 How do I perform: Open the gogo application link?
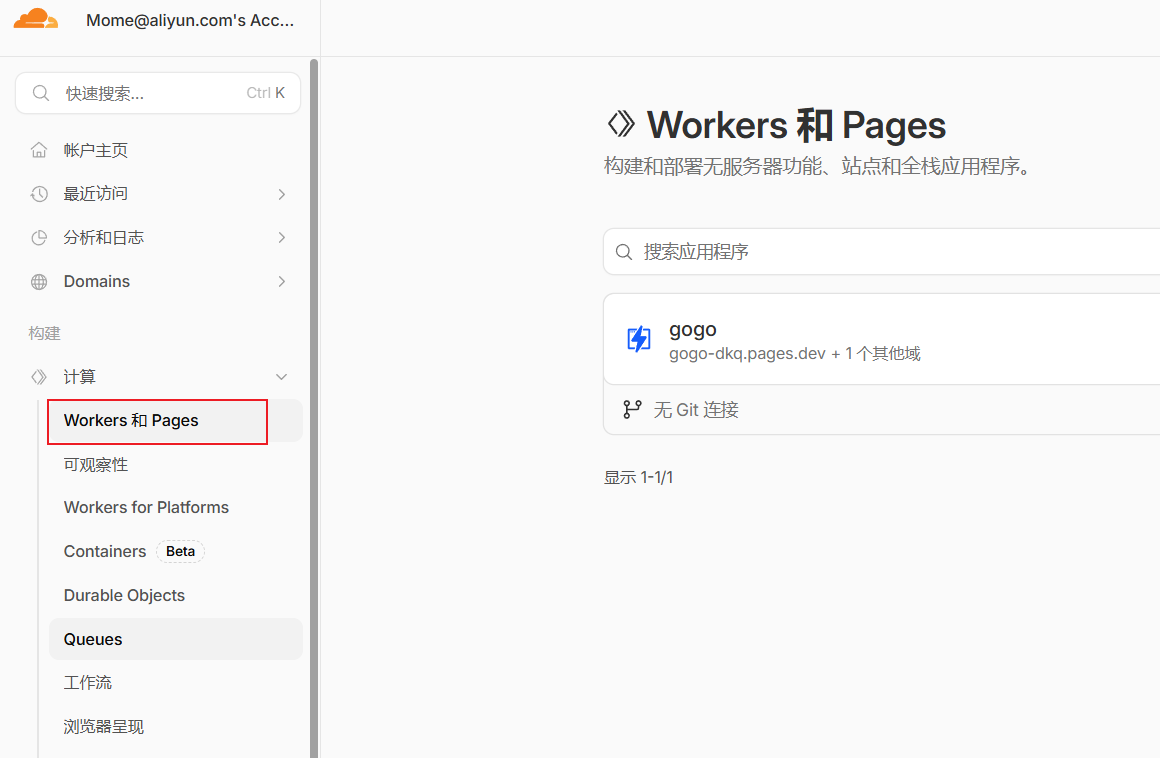pyautogui.click(x=693, y=329)
